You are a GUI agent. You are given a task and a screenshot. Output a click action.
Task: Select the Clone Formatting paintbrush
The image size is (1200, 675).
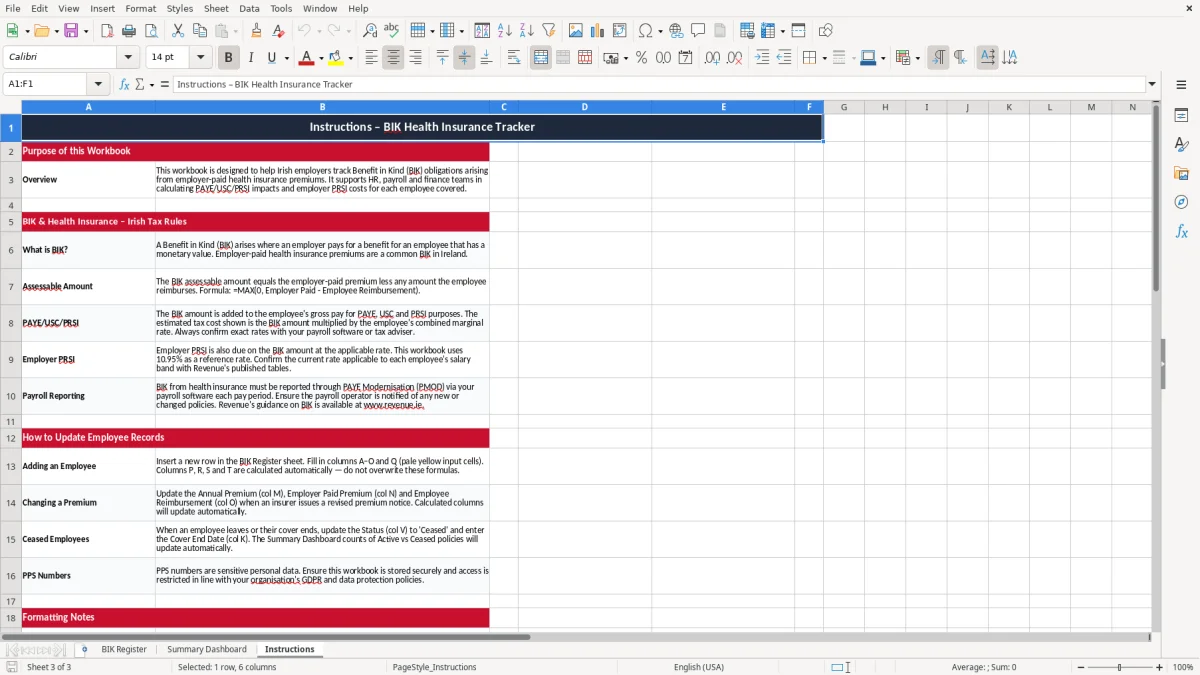tap(256, 31)
